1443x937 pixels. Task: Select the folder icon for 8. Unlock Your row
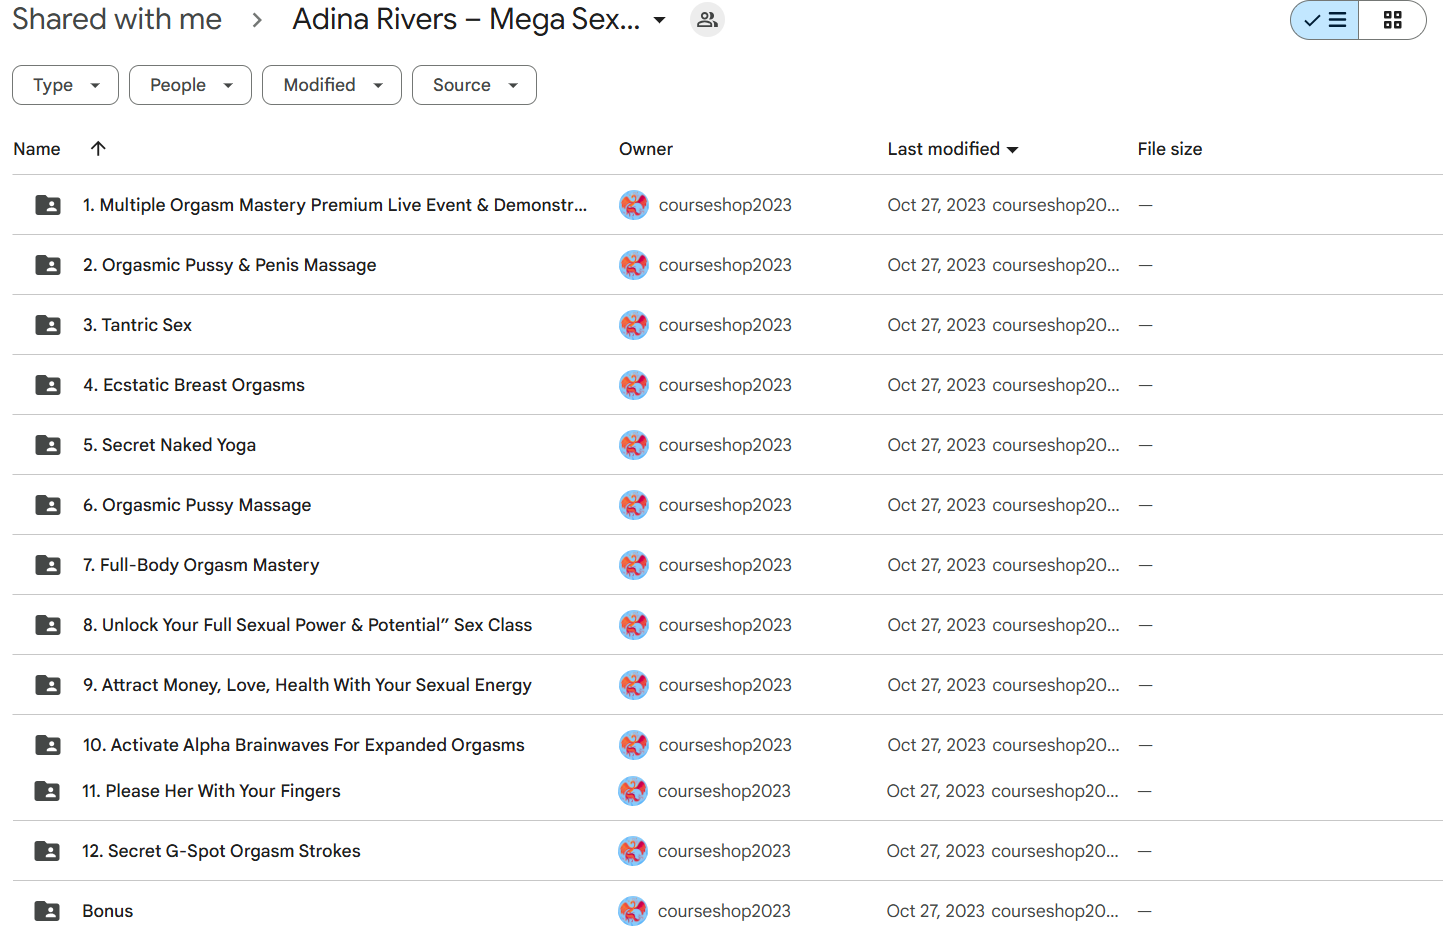[48, 625]
